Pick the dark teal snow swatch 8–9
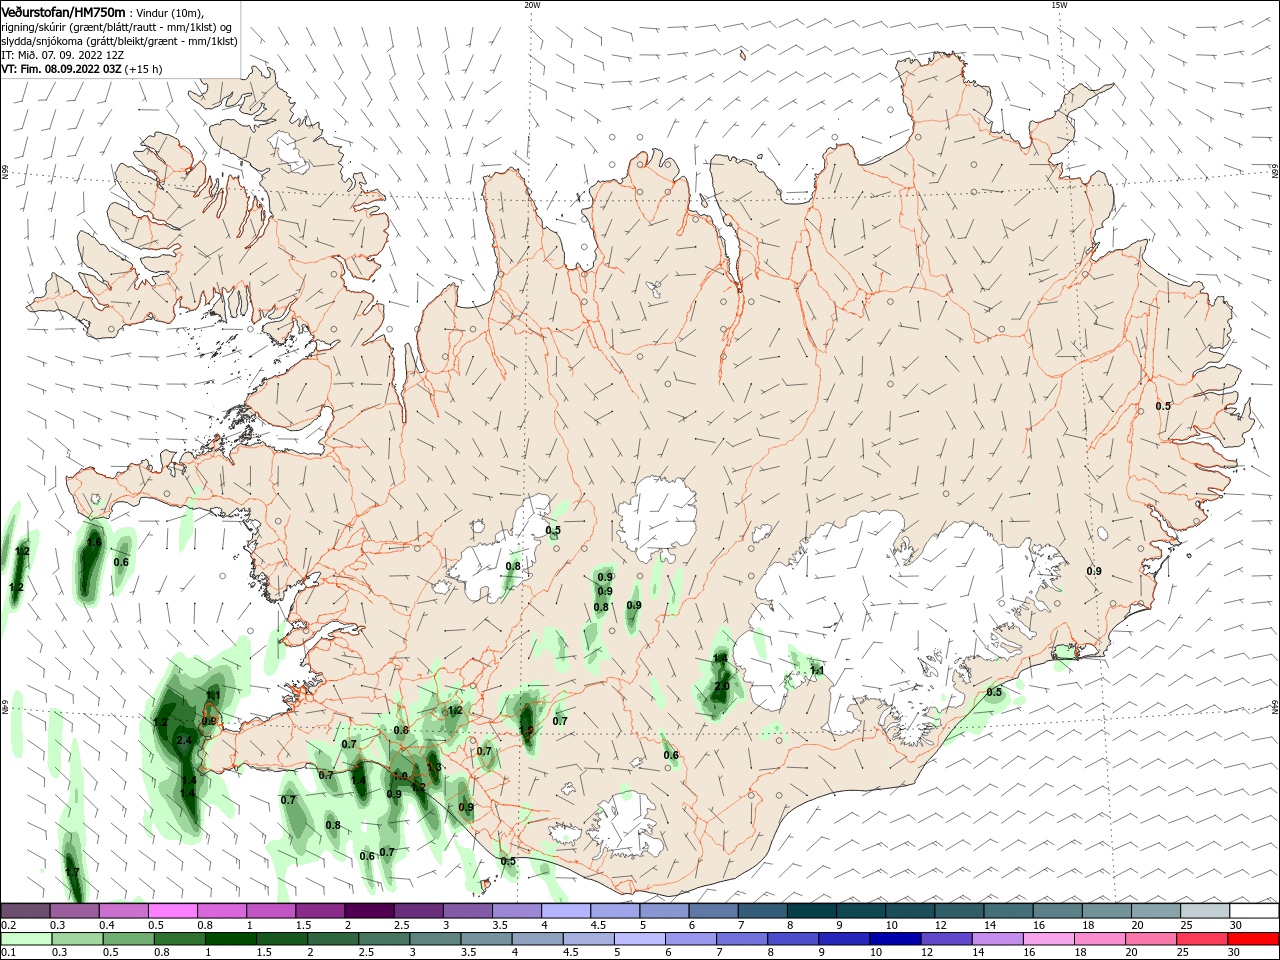The image size is (1280, 960). point(812,911)
